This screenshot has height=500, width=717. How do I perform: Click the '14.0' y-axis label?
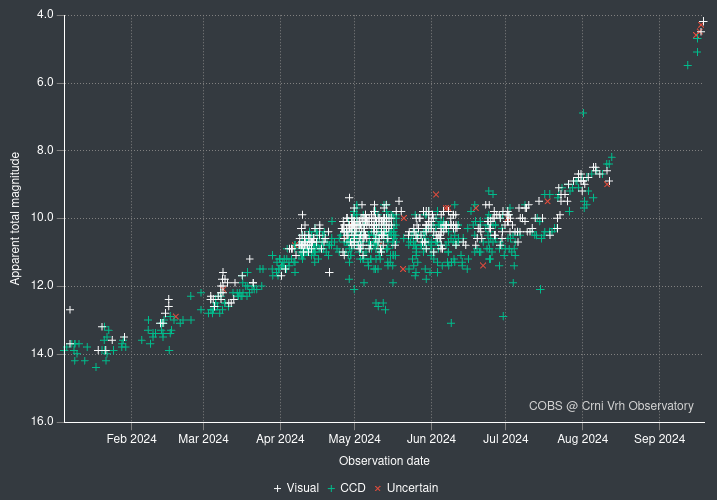[43, 353]
